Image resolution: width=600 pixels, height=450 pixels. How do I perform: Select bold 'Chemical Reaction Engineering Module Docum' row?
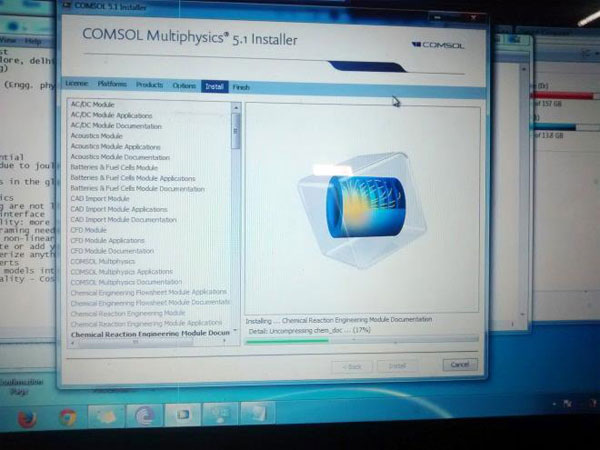point(150,334)
